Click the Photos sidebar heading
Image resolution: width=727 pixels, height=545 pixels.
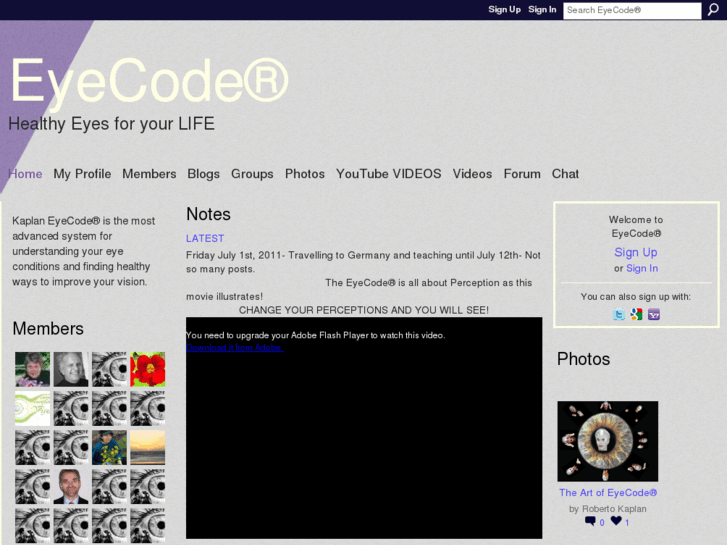tap(583, 359)
